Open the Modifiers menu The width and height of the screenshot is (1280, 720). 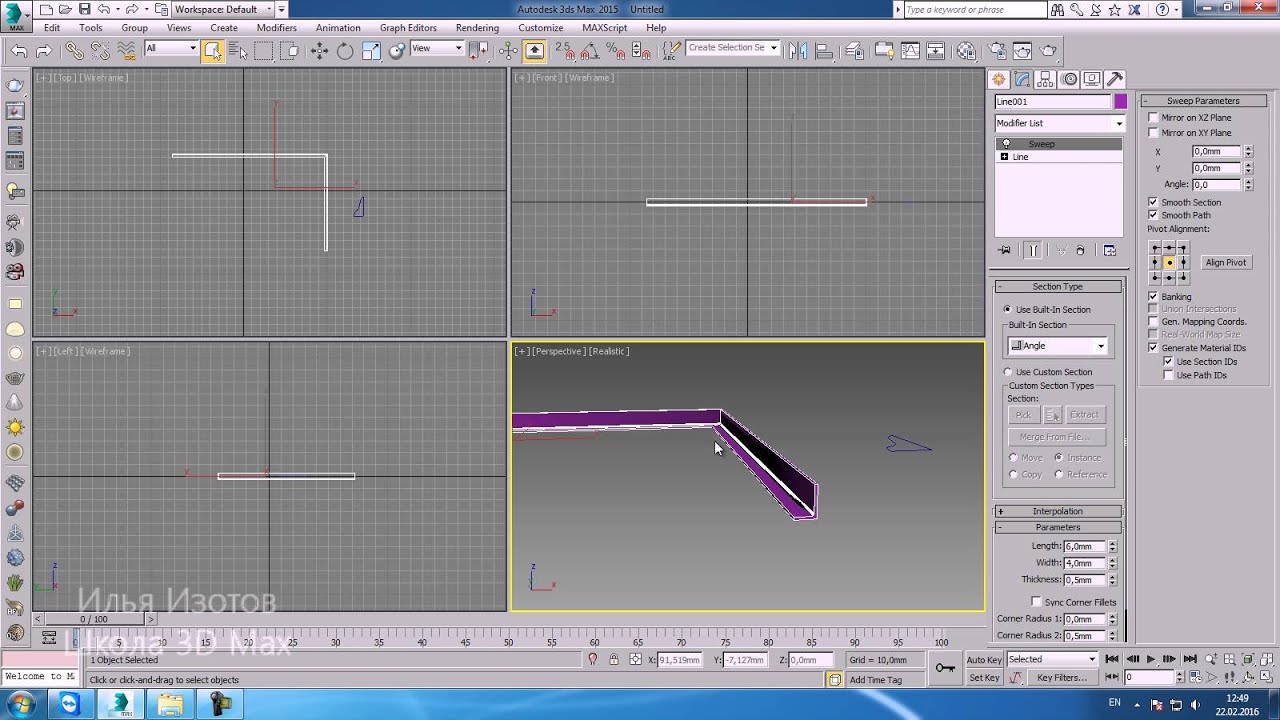pyautogui.click(x=276, y=28)
